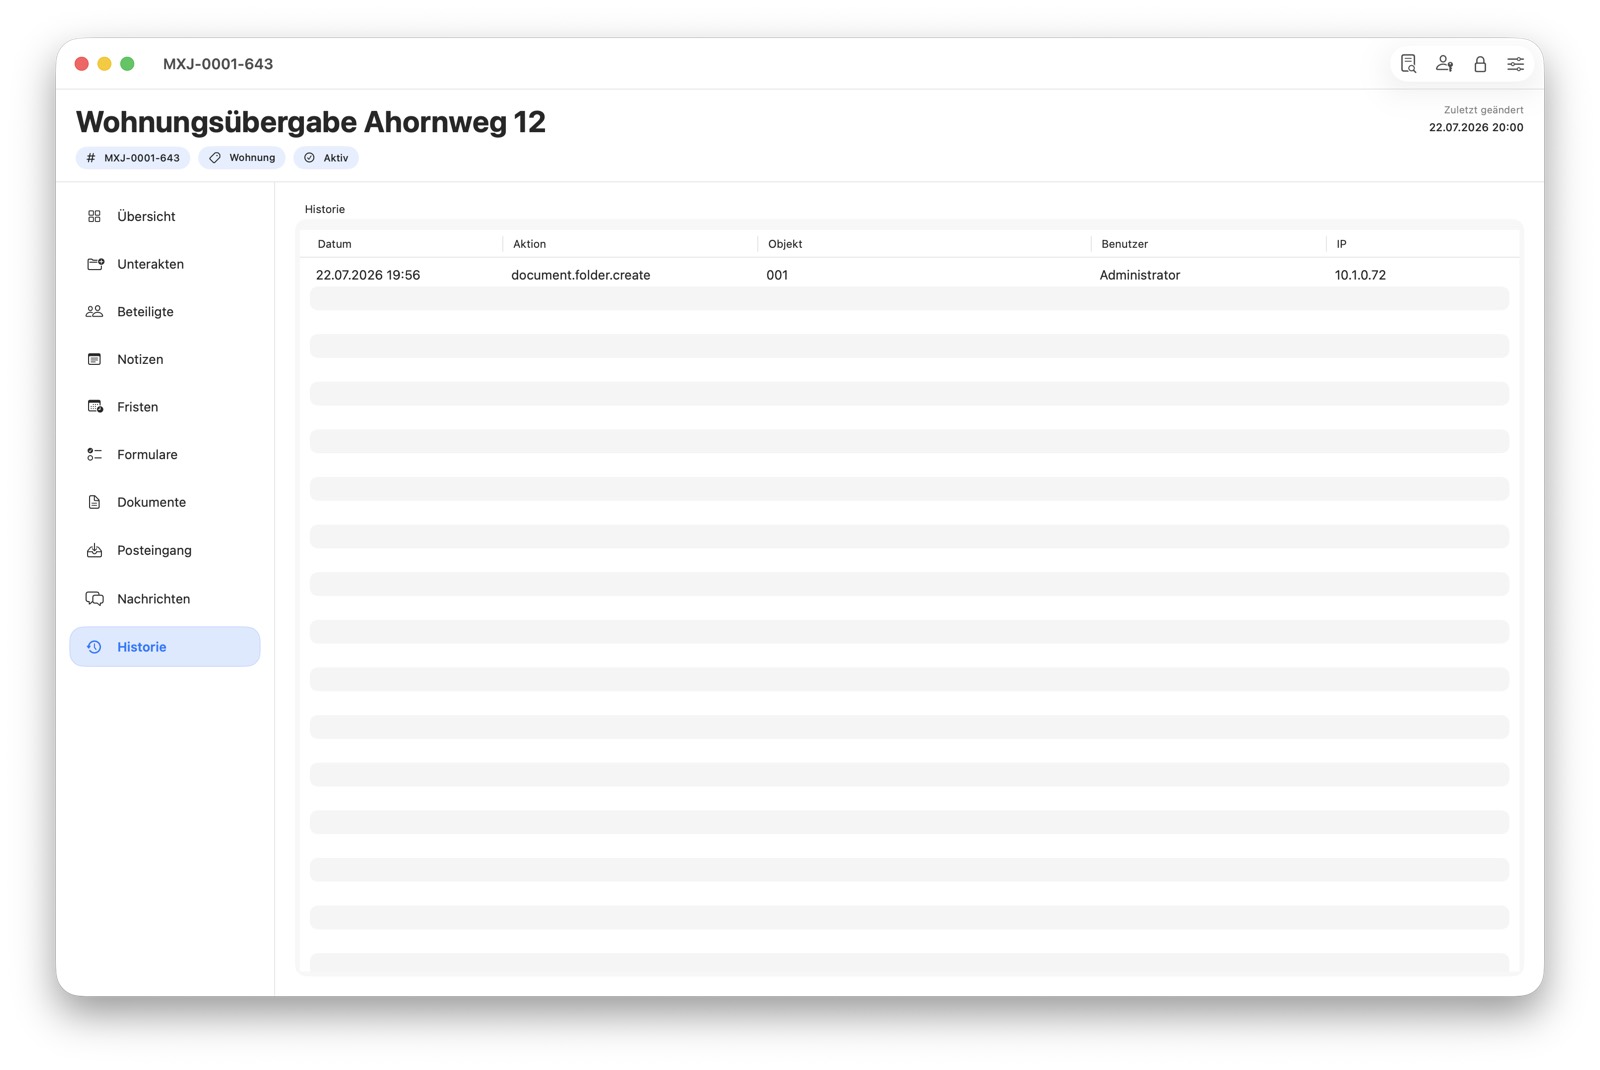Screen dimensions: 1600x1070
Task: Click the Beteiligte people icon
Action: (94, 312)
